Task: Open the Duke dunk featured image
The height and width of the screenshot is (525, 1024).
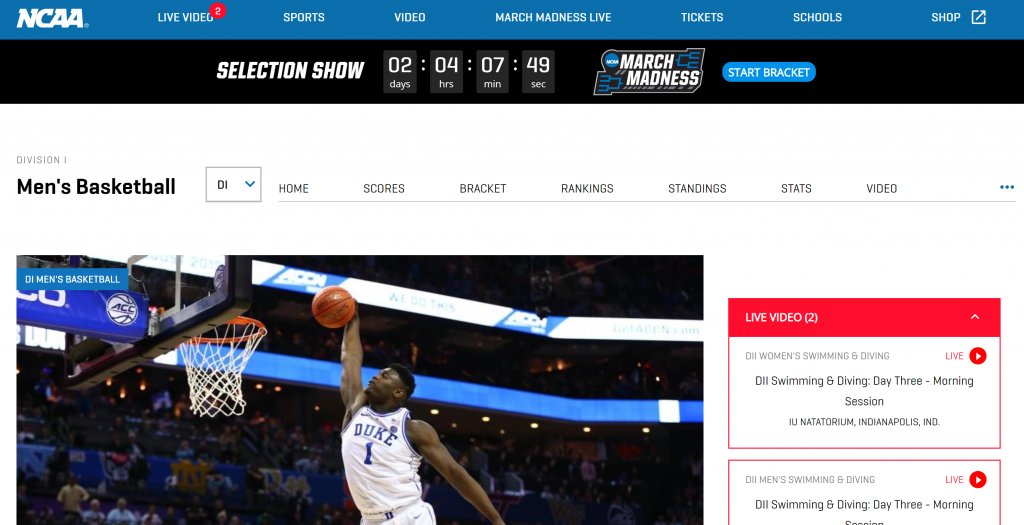Action: pos(360,390)
